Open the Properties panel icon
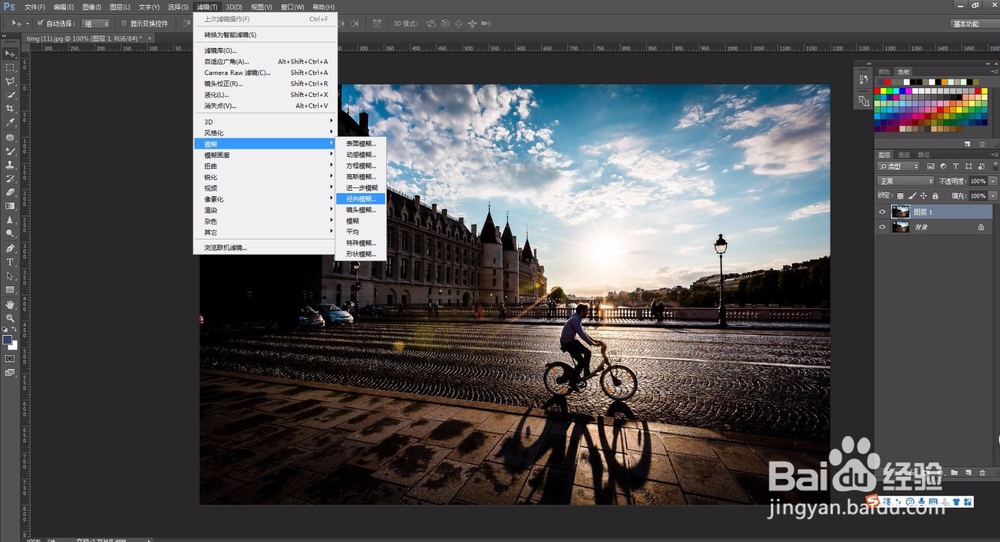This screenshot has height=542, width=1000. [x=863, y=101]
